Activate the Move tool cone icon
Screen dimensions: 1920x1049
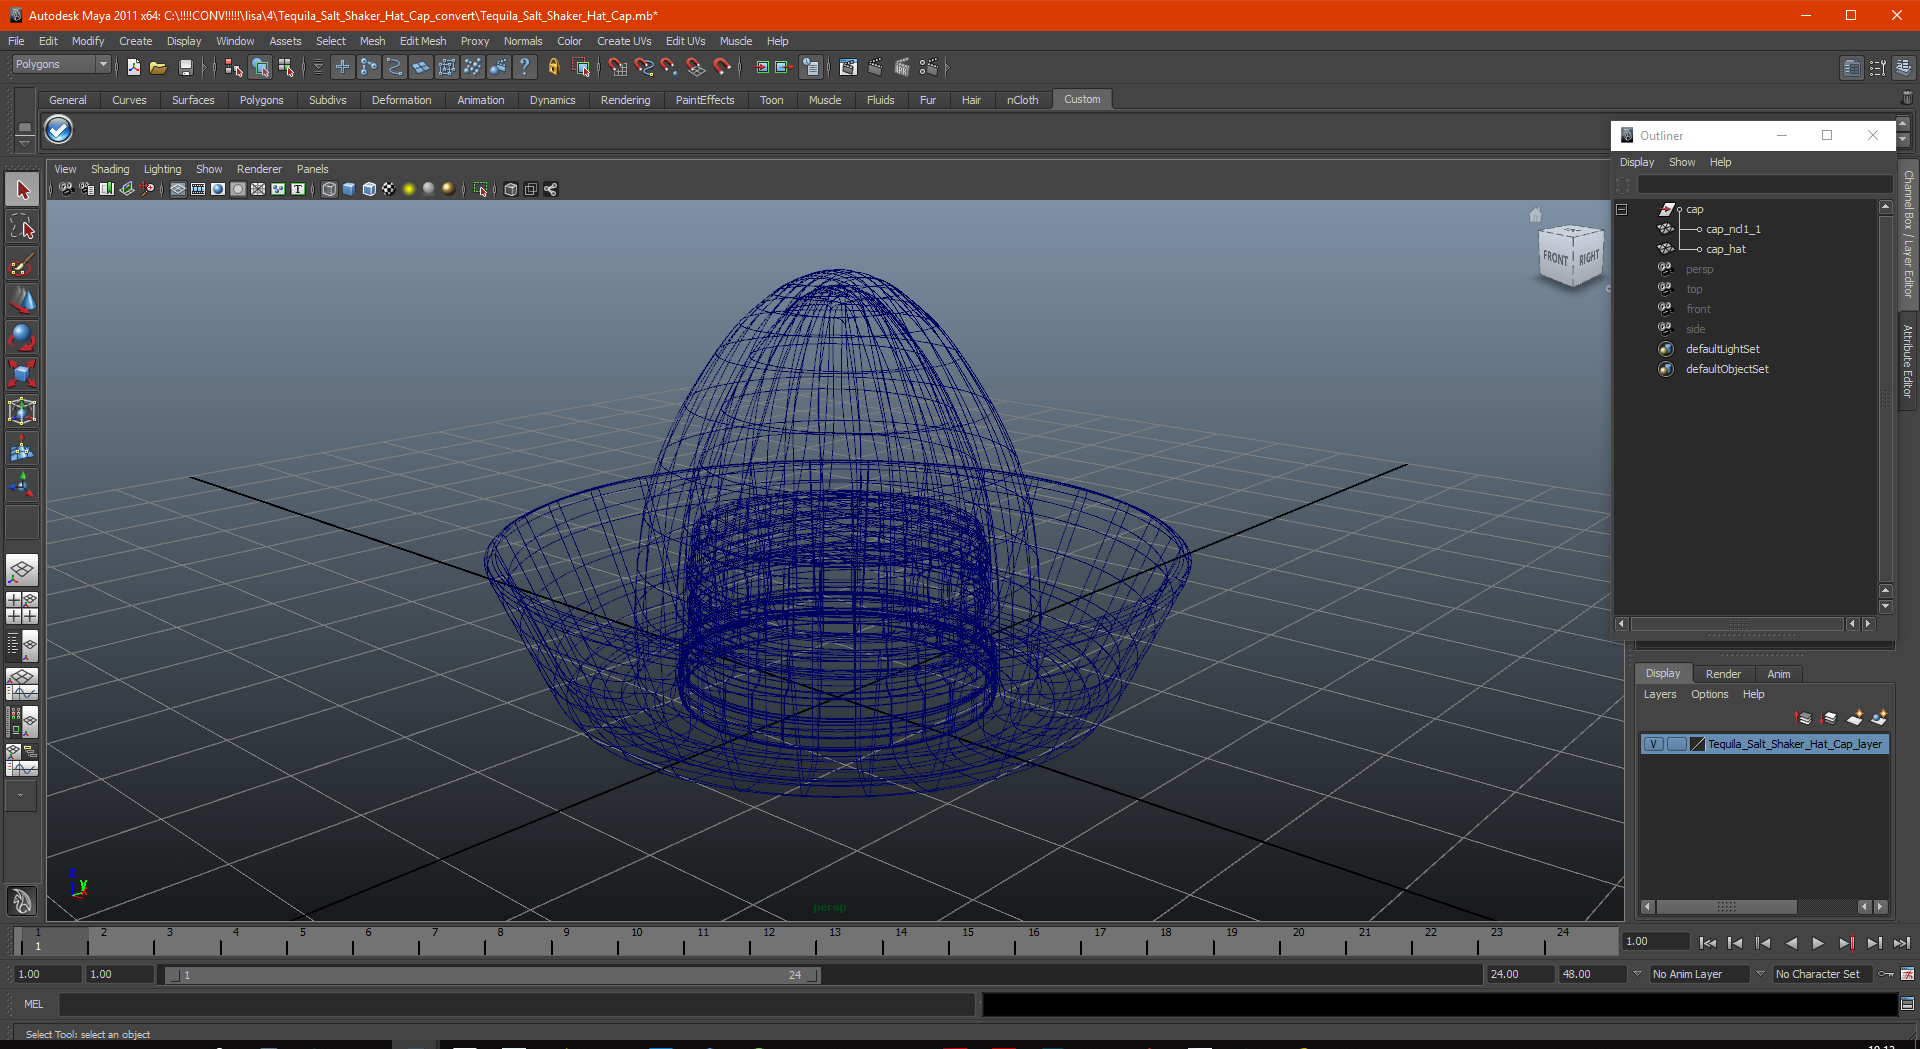[22, 301]
